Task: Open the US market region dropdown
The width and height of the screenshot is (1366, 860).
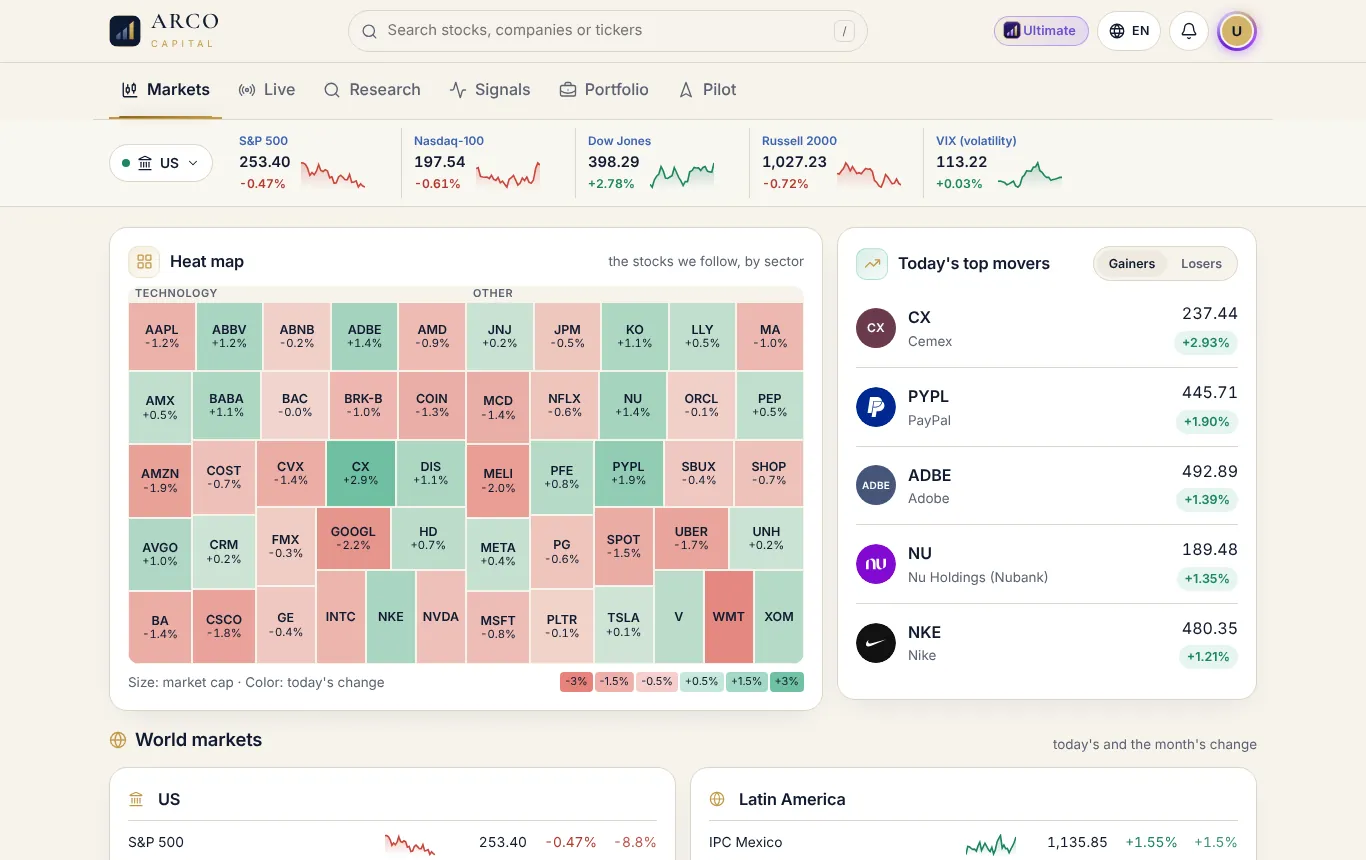Action: (161, 163)
